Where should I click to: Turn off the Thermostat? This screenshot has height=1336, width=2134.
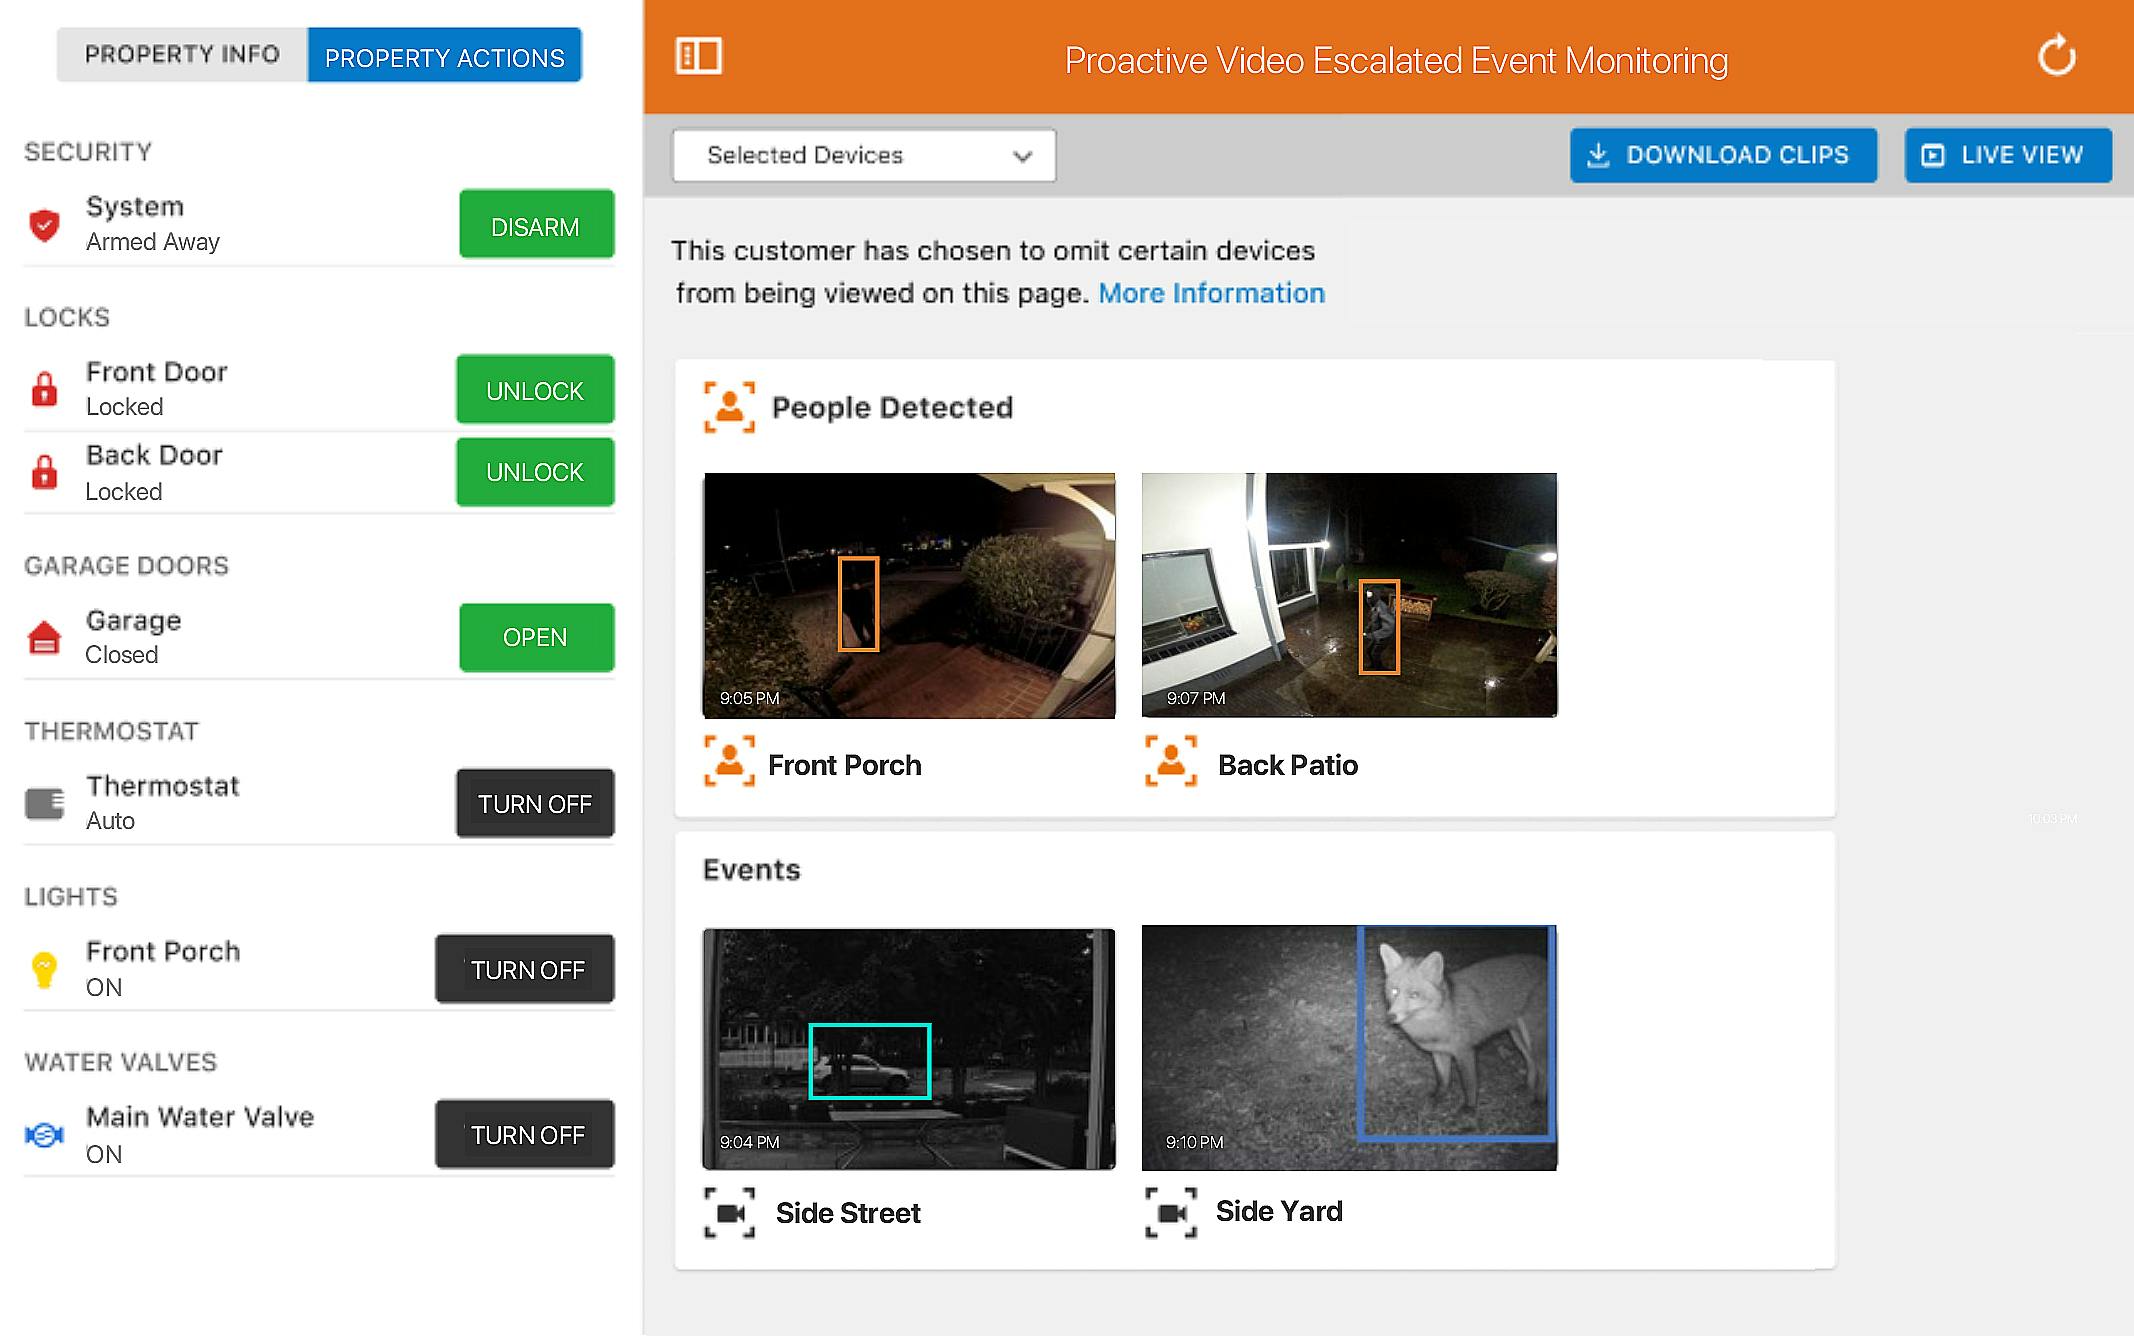click(535, 803)
